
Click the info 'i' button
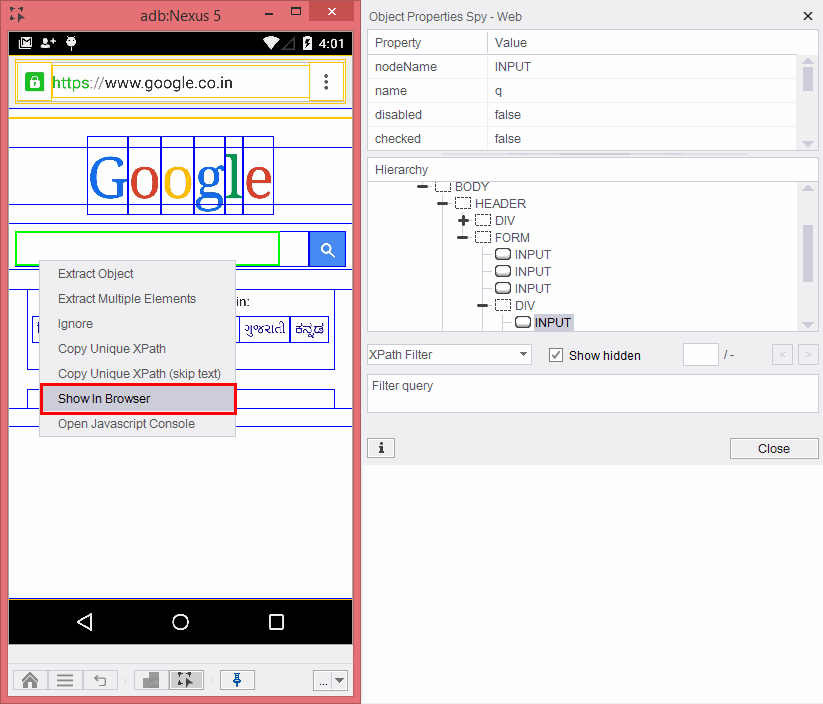[x=381, y=448]
